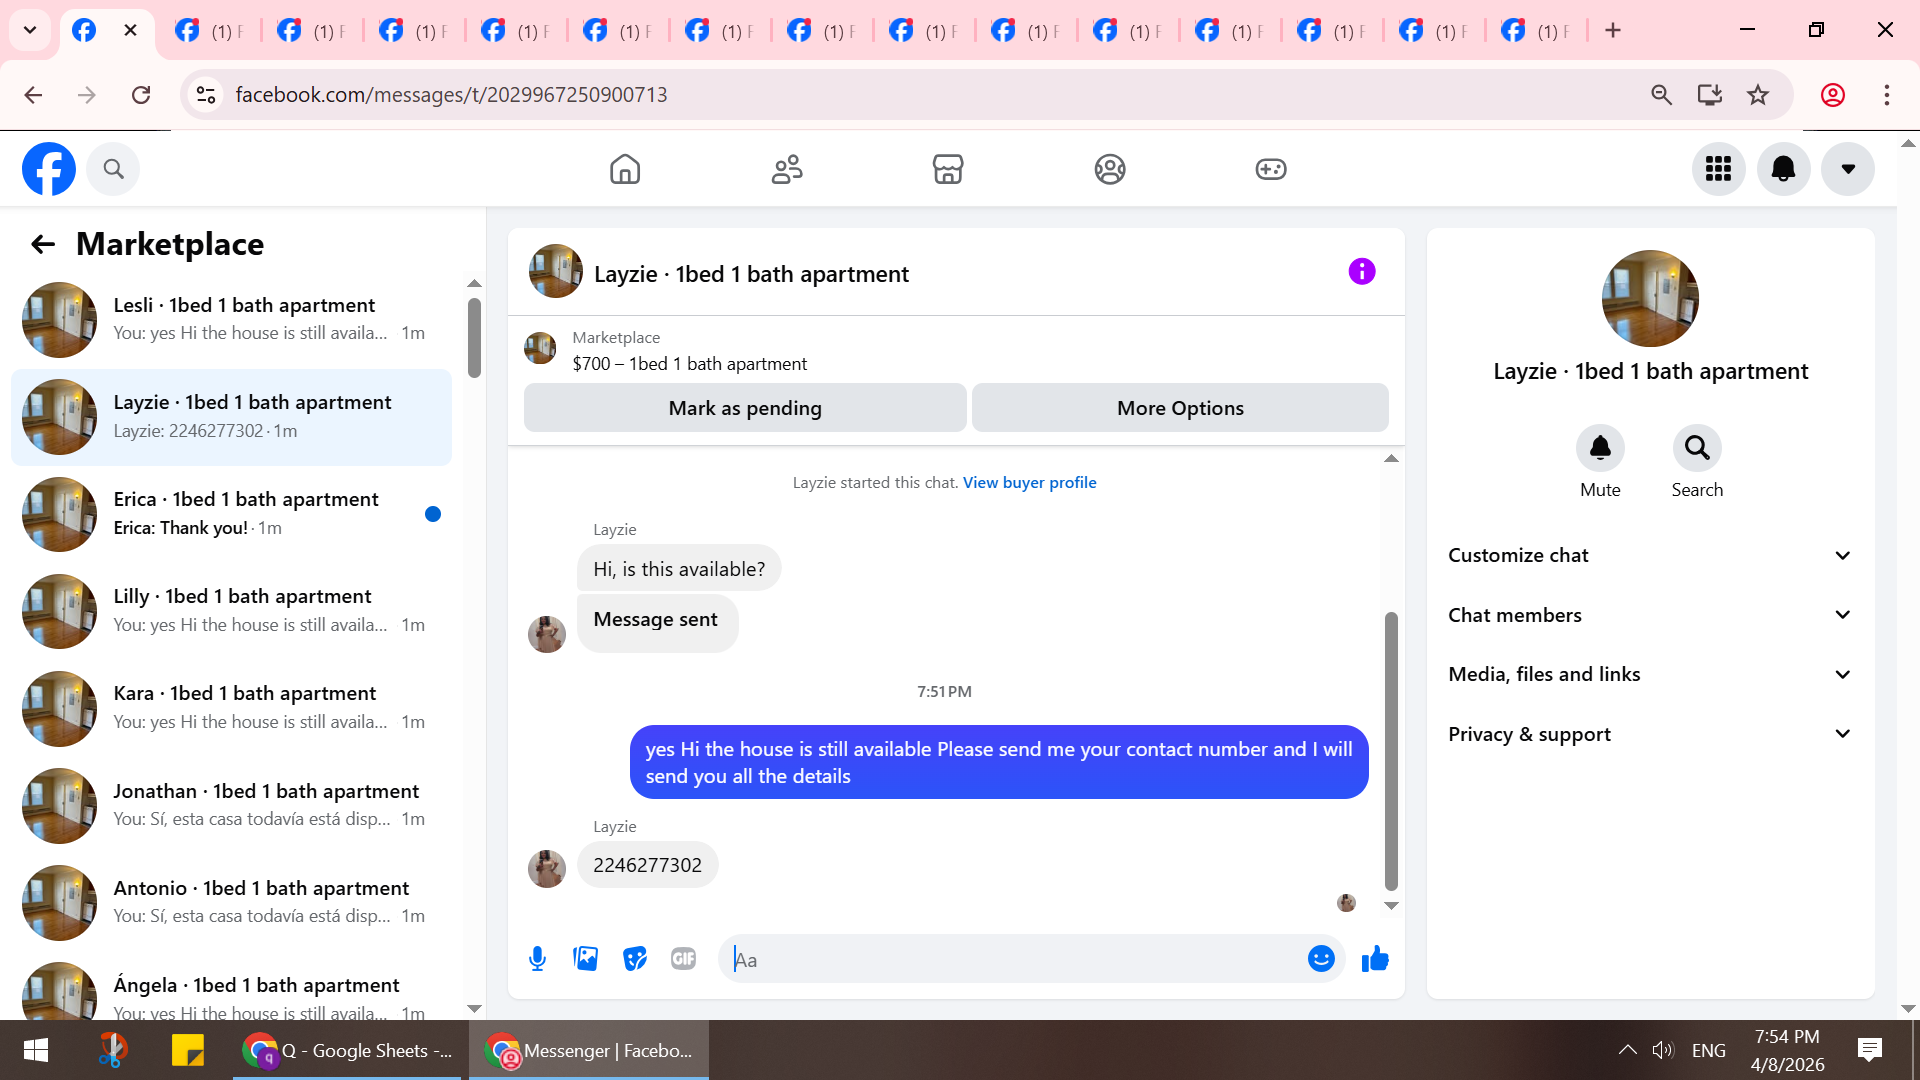
Task: Click the Mark as pending button
Action: 744,408
